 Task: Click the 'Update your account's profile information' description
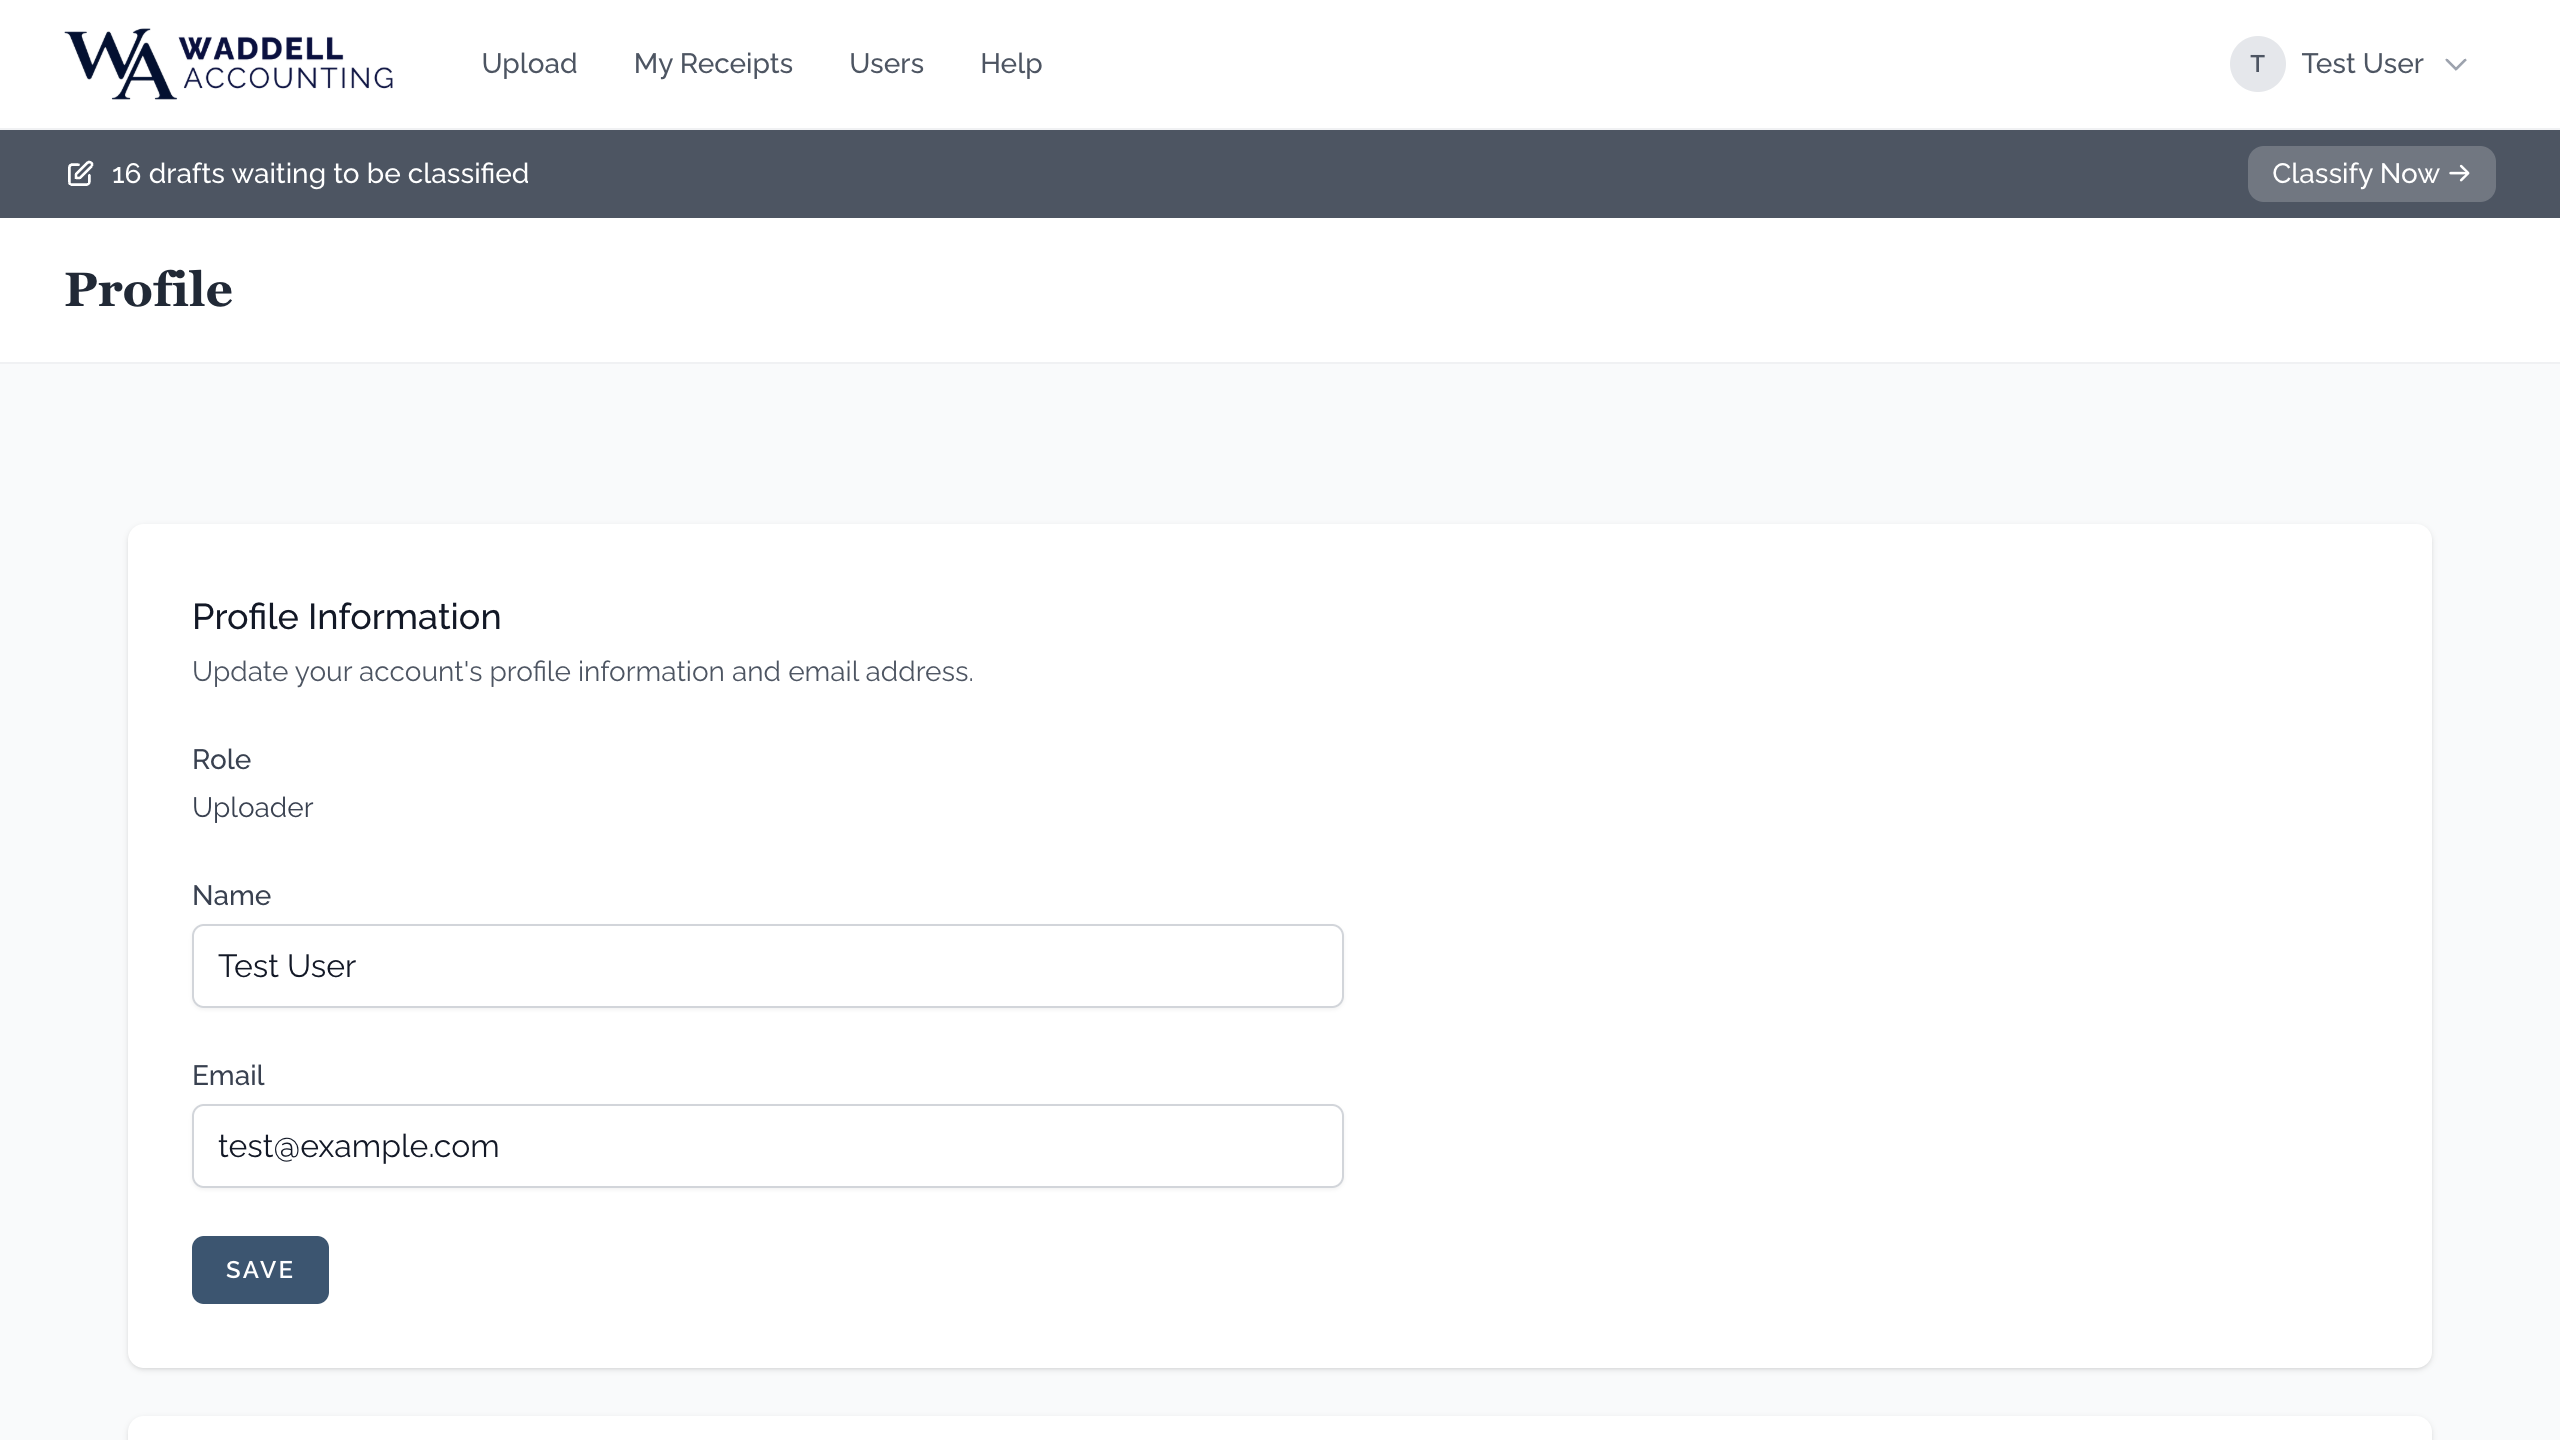[x=582, y=672]
